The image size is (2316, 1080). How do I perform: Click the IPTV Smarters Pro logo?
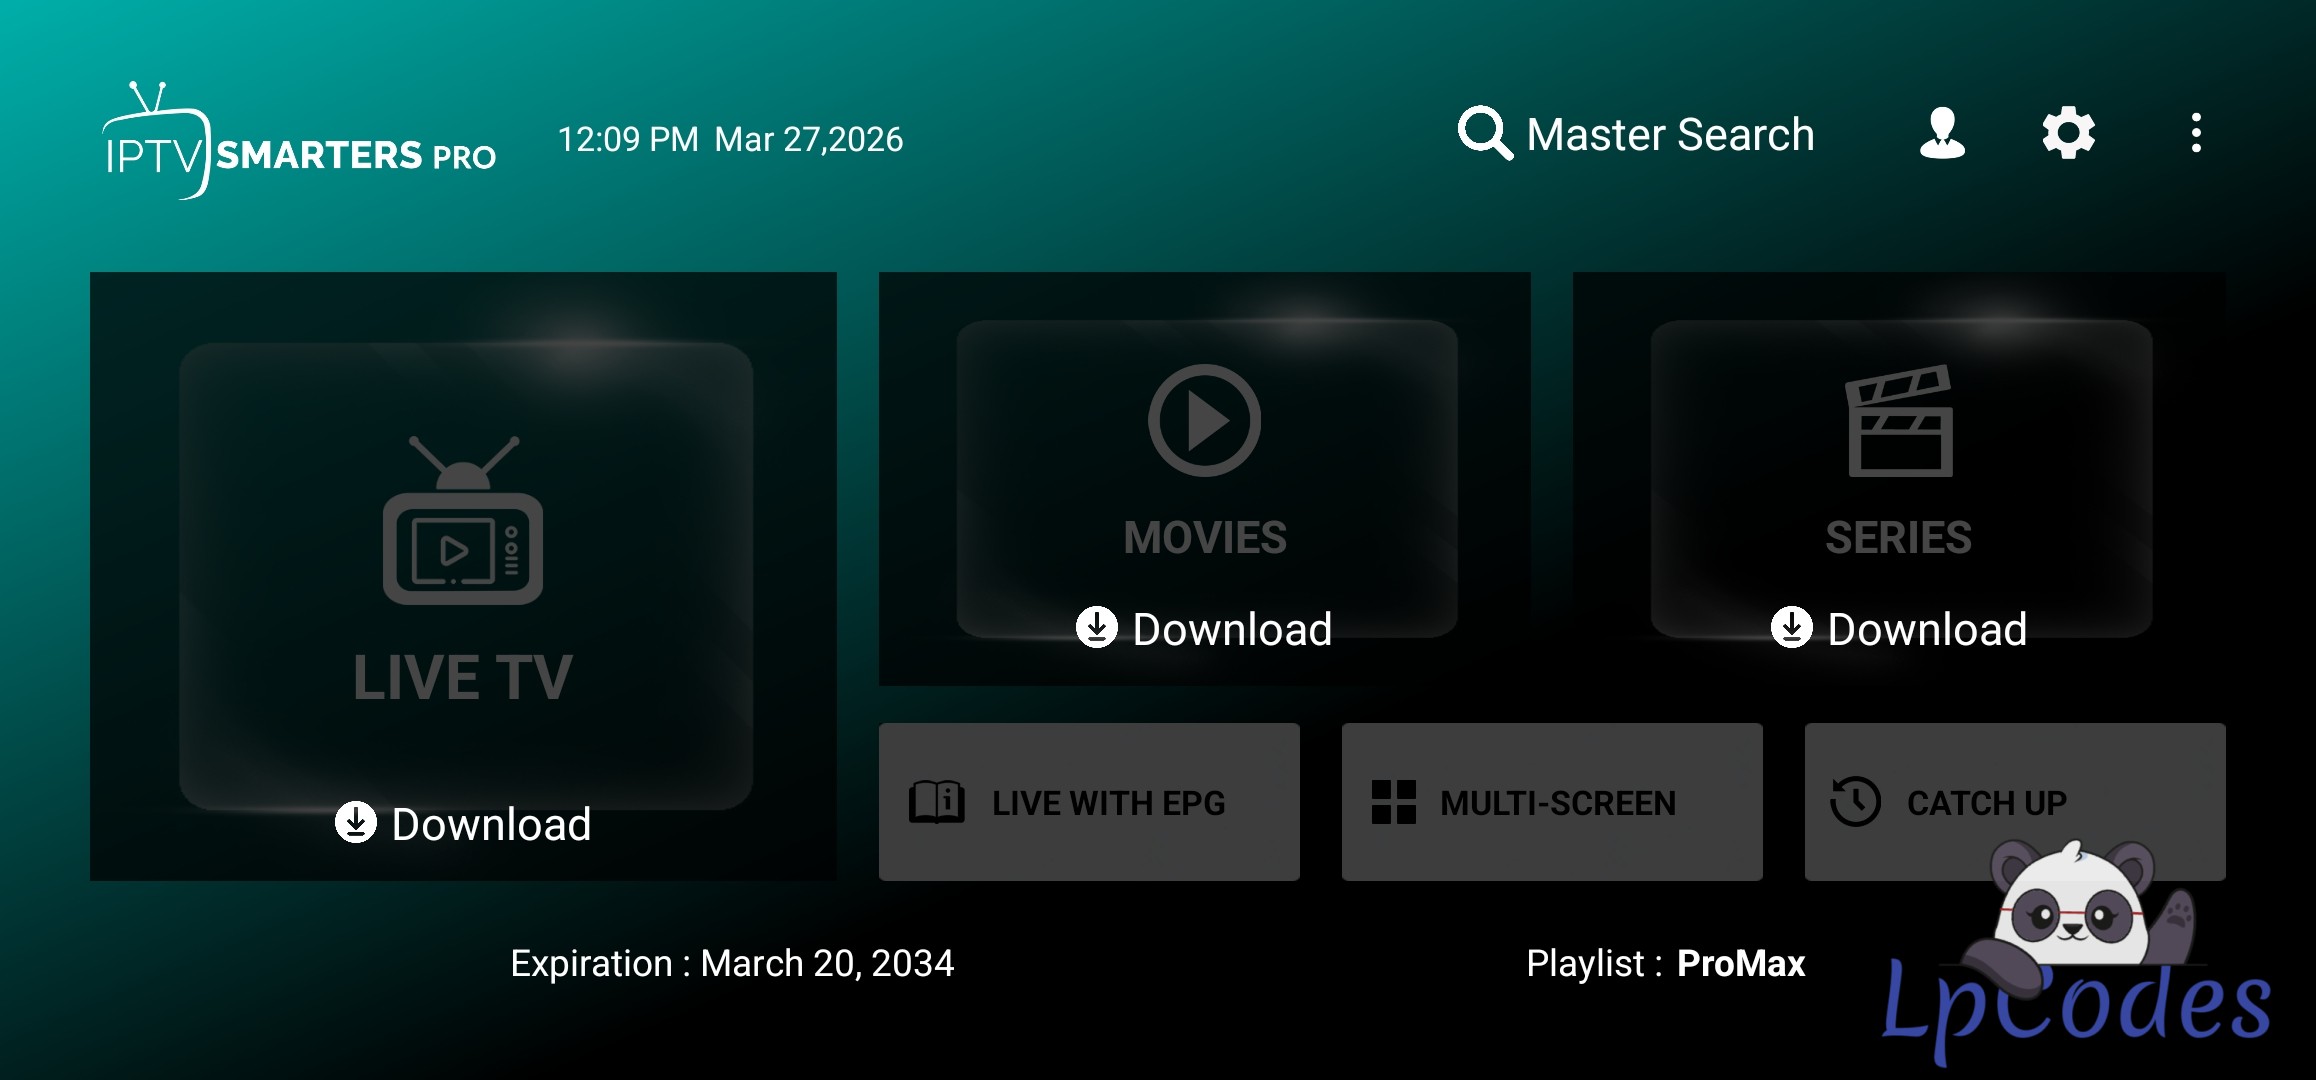[300, 143]
